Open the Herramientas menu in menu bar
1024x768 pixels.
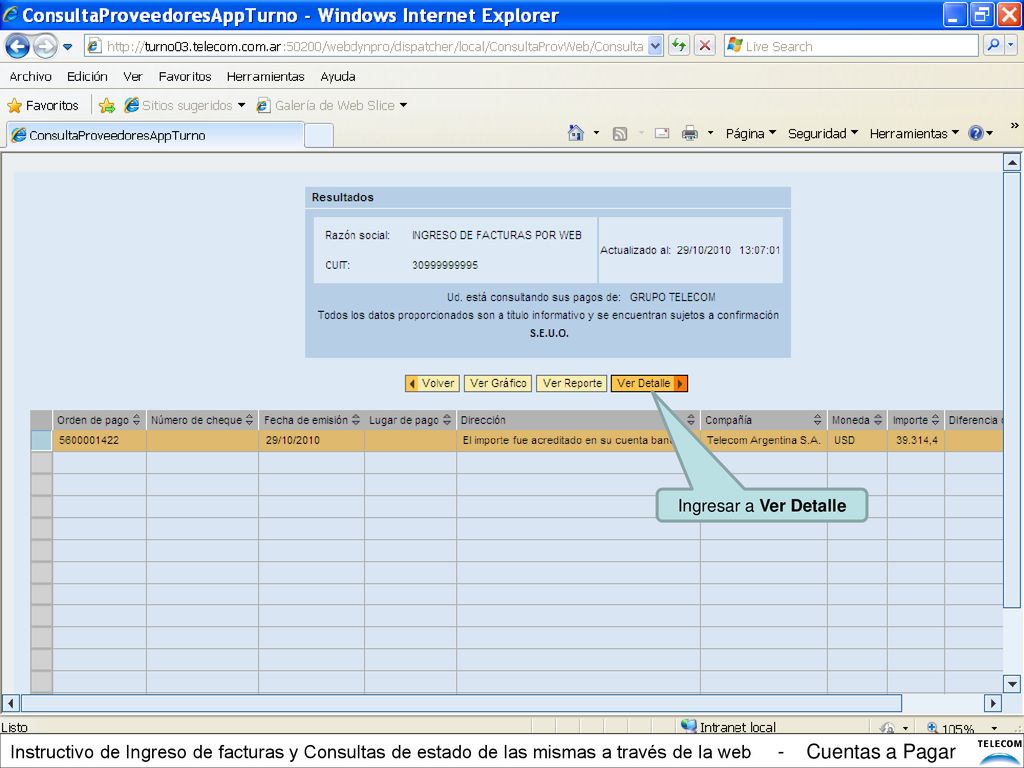click(265, 76)
